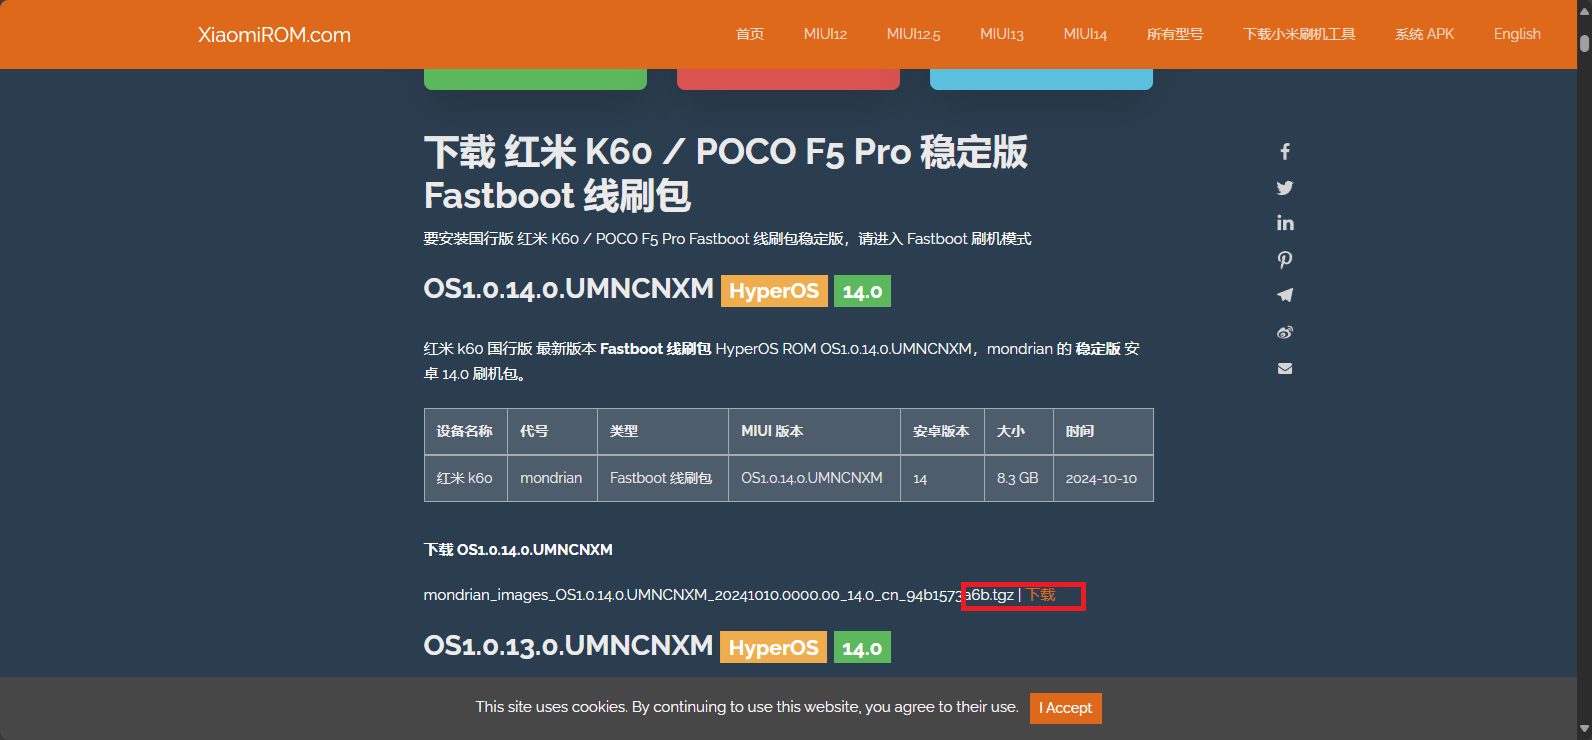Open 所有型号 all models menu
This screenshot has width=1592, height=740.
click(1174, 34)
